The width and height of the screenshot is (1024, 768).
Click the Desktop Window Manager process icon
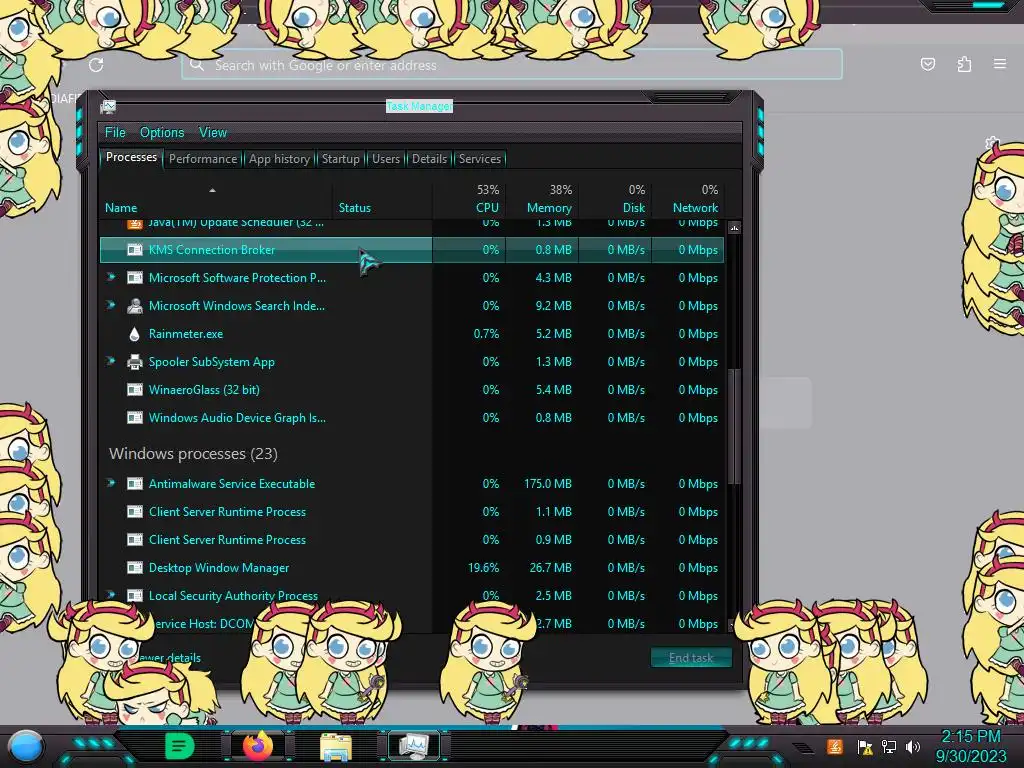[135, 568]
